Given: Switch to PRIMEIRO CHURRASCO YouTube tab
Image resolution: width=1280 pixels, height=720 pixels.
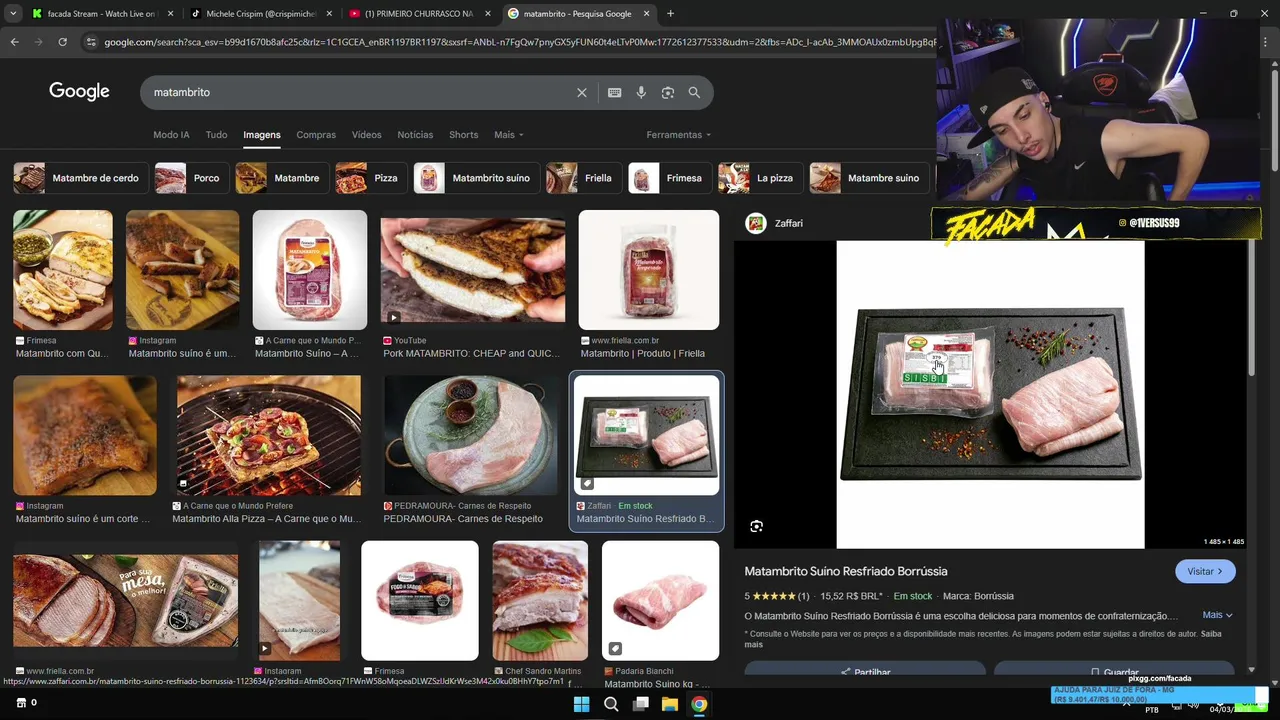Looking at the screenshot, I should 420,14.
